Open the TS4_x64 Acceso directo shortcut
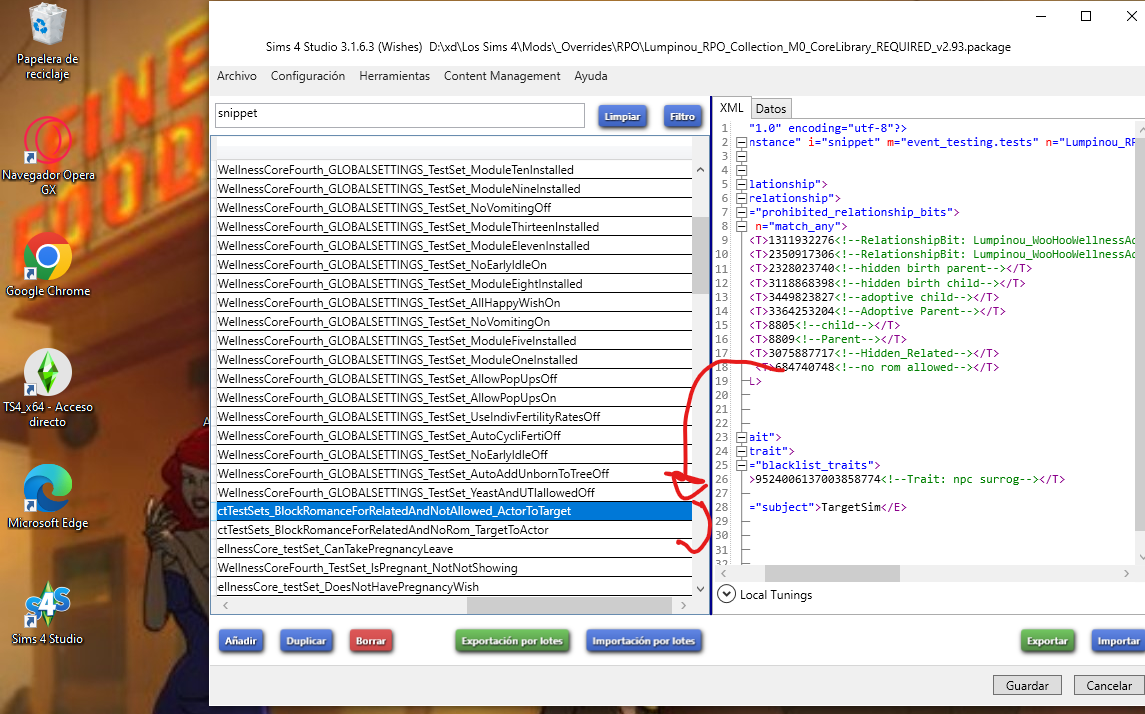 (47, 388)
